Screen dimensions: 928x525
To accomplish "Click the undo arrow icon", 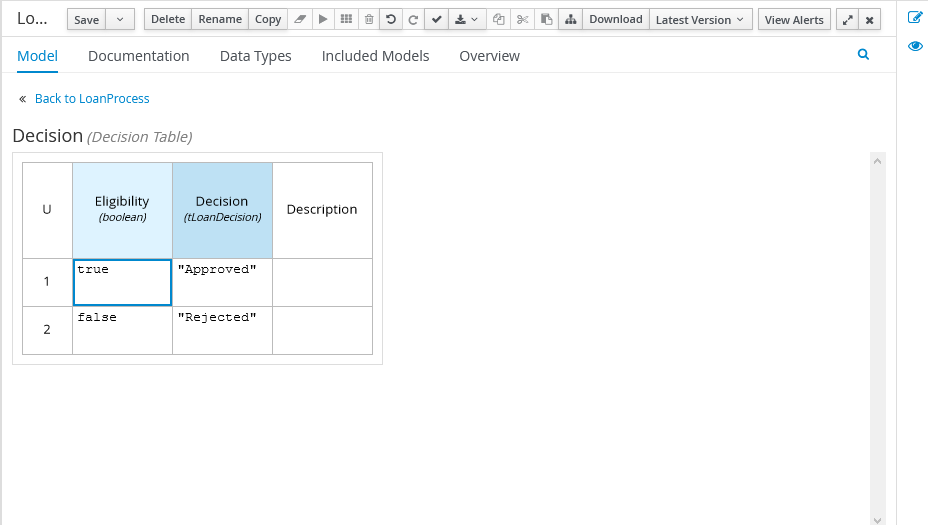I will click(x=391, y=20).
